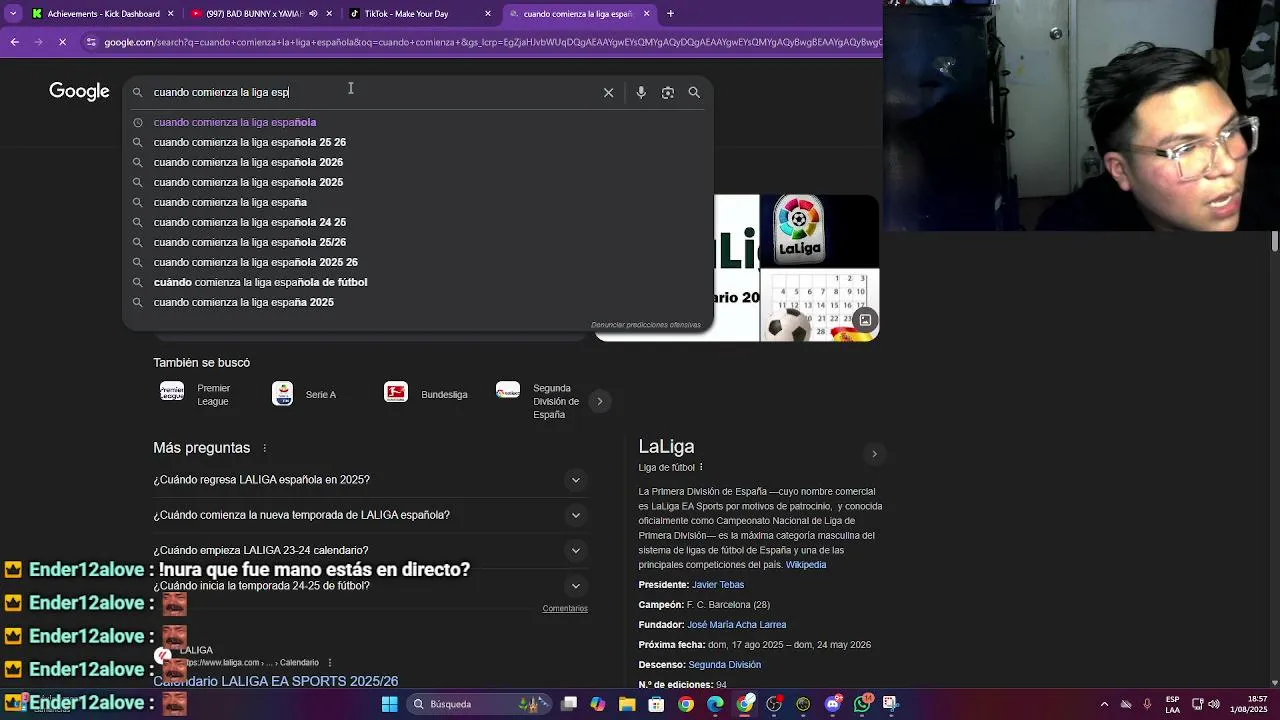The image size is (1280, 720).
Task: Open File Explorer from taskbar
Action: click(627, 704)
